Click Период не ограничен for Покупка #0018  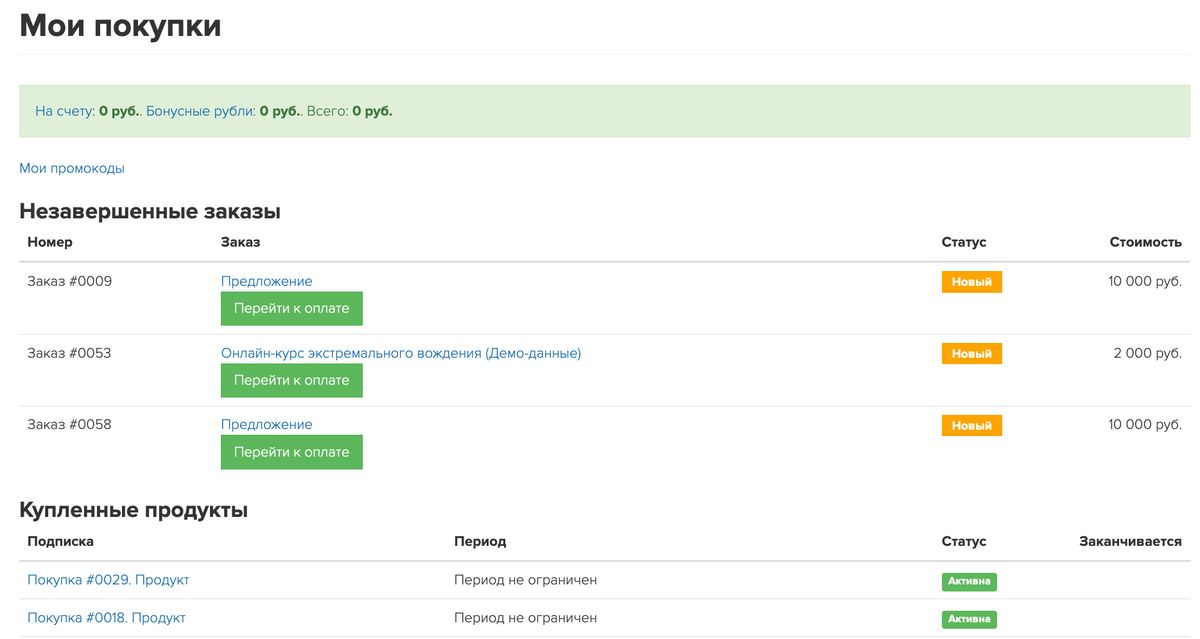point(525,618)
